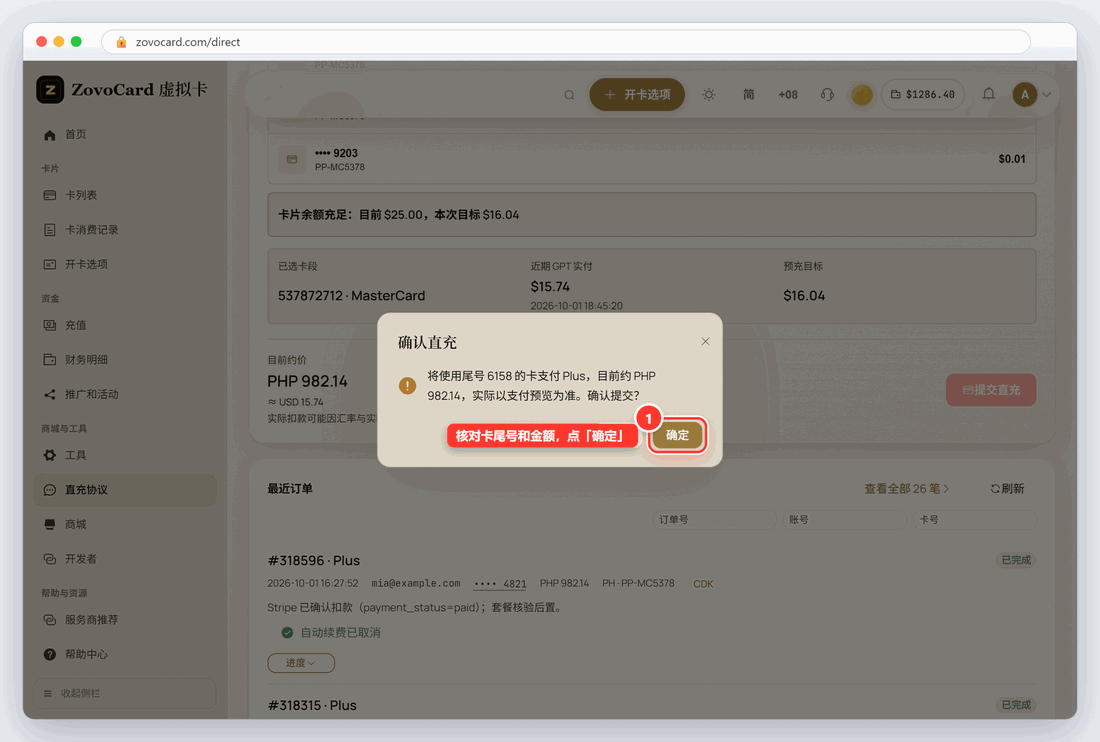1100x742 pixels.
Task: Click the CDK link on order #318596
Action: click(x=703, y=584)
